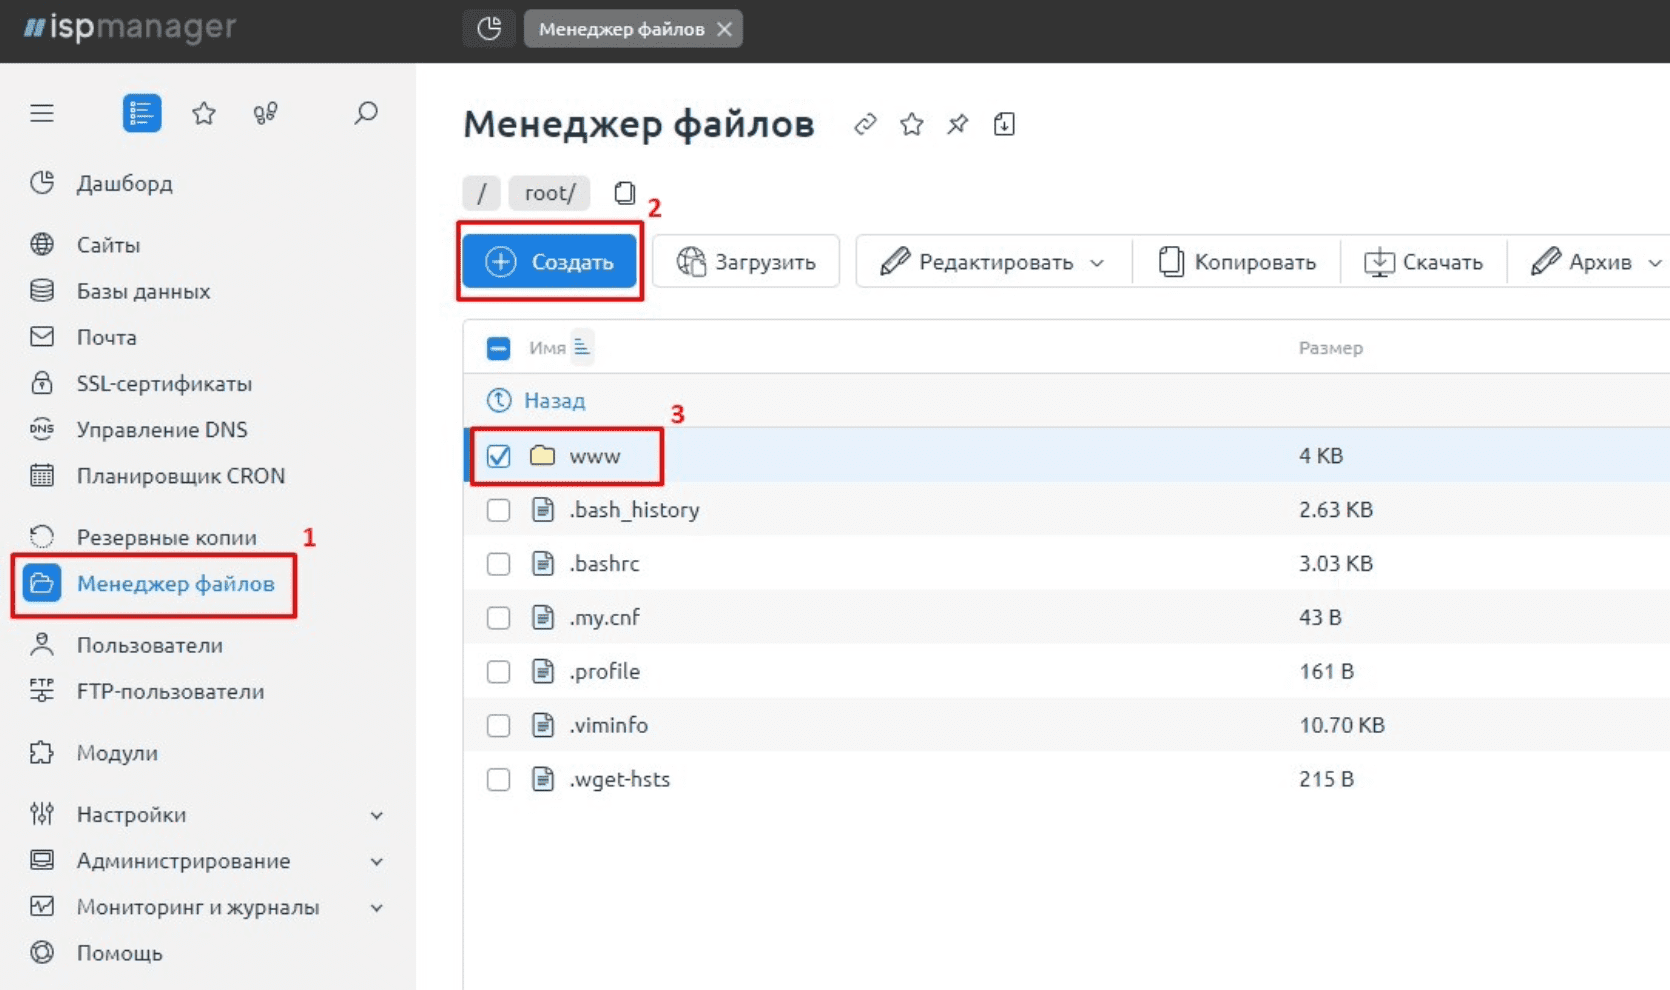Open Базы данных in sidebar
The width and height of the screenshot is (1670, 990).
coord(143,291)
